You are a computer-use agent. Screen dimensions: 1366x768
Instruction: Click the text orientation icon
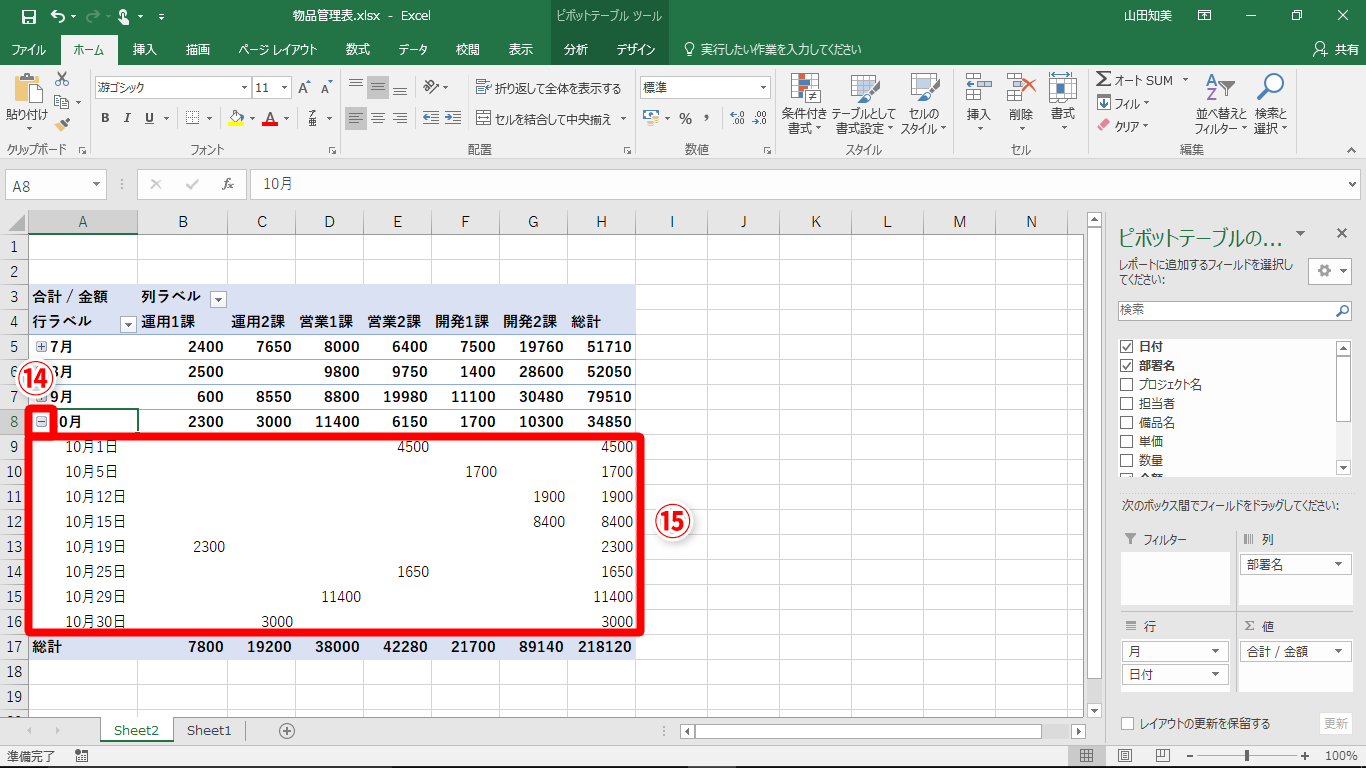(x=431, y=87)
